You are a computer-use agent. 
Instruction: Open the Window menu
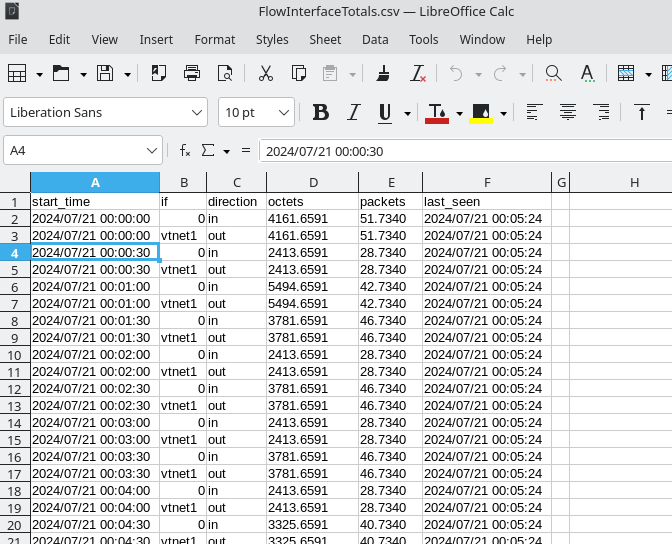[x=482, y=39]
